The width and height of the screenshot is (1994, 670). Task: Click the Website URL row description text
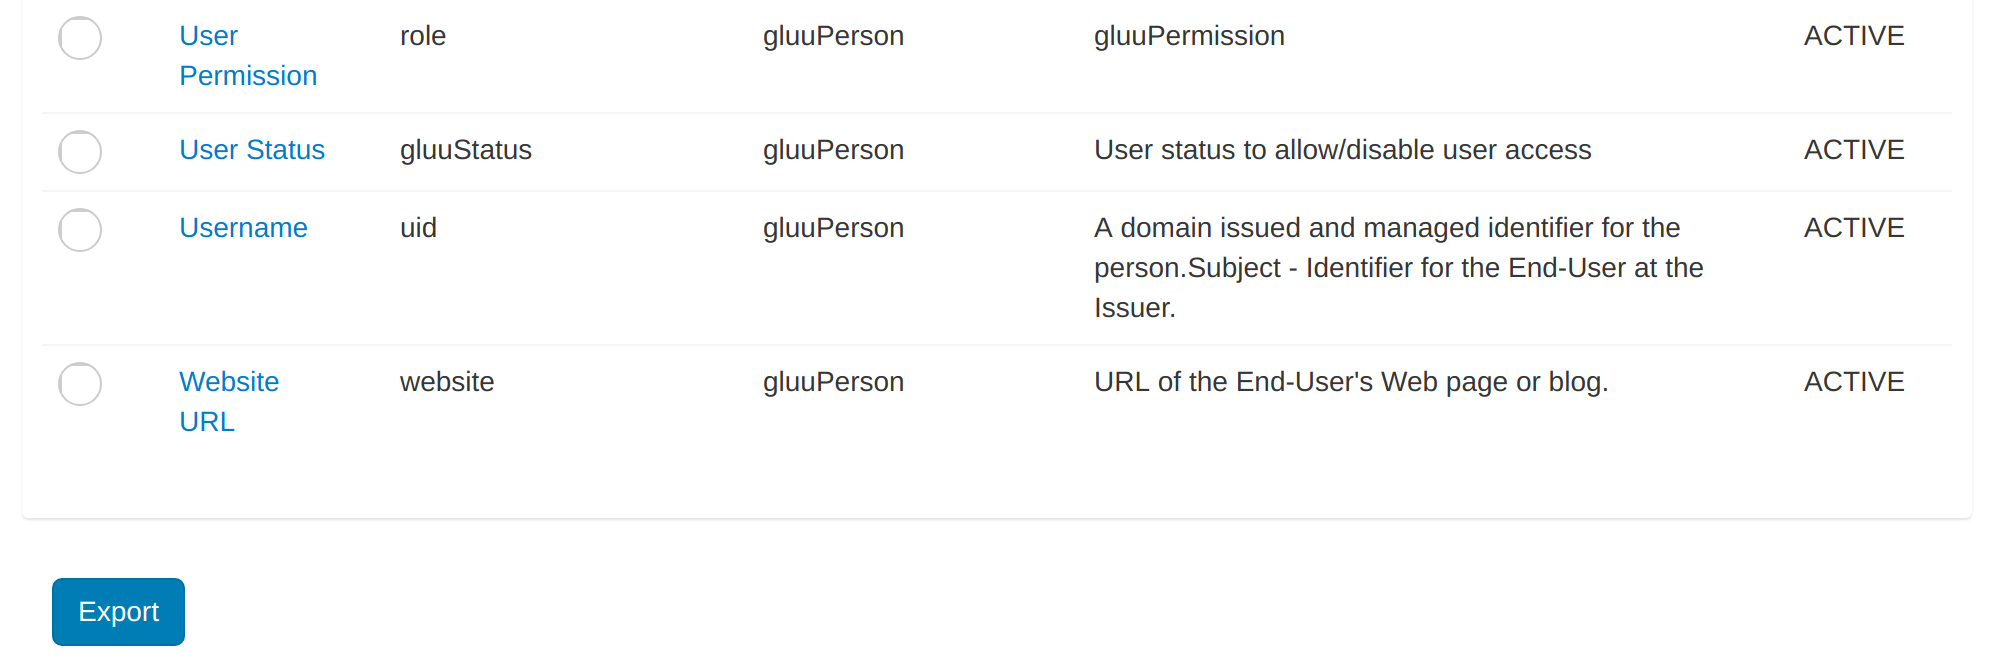pyautogui.click(x=1351, y=381)
